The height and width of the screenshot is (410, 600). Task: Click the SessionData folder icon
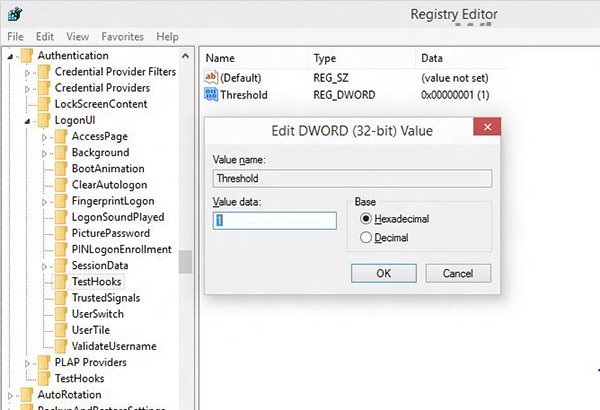click(61, 265)
